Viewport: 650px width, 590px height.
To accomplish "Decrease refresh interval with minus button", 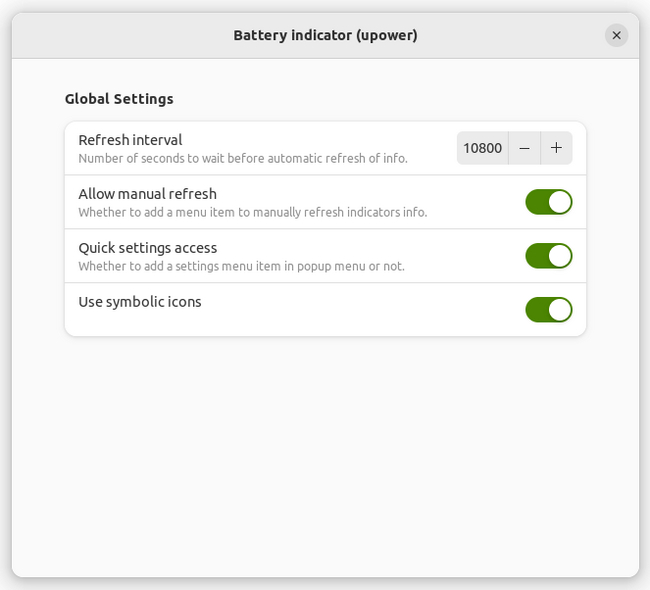I will click(x=524, y=148).
